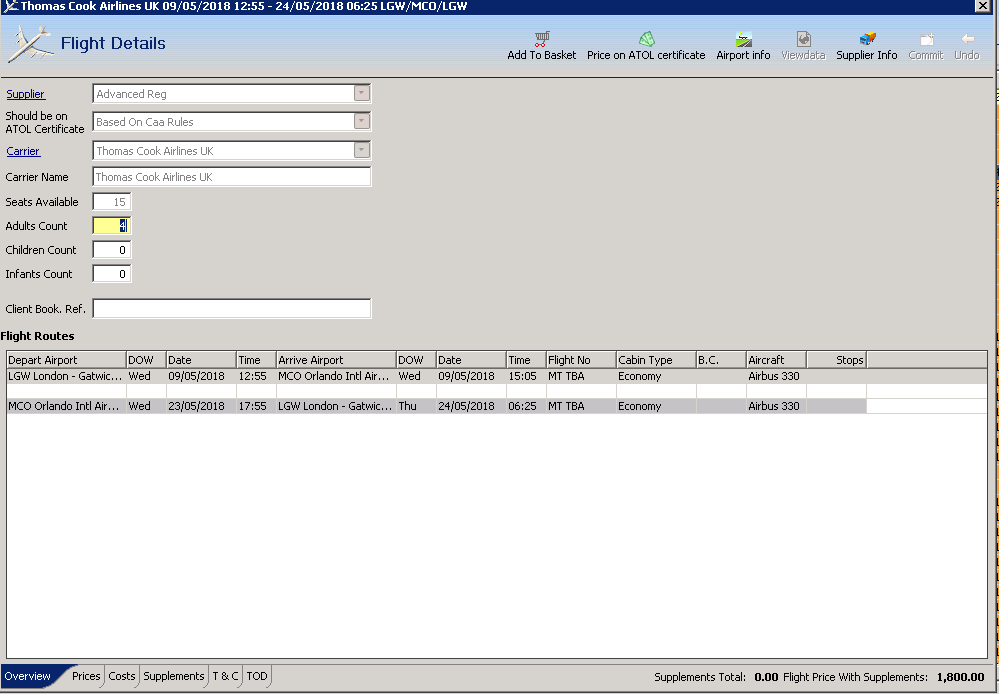Screen dimensions: 999x694
Task: Click the 09/05/2018 departure date cell
Action: (201, 376)
